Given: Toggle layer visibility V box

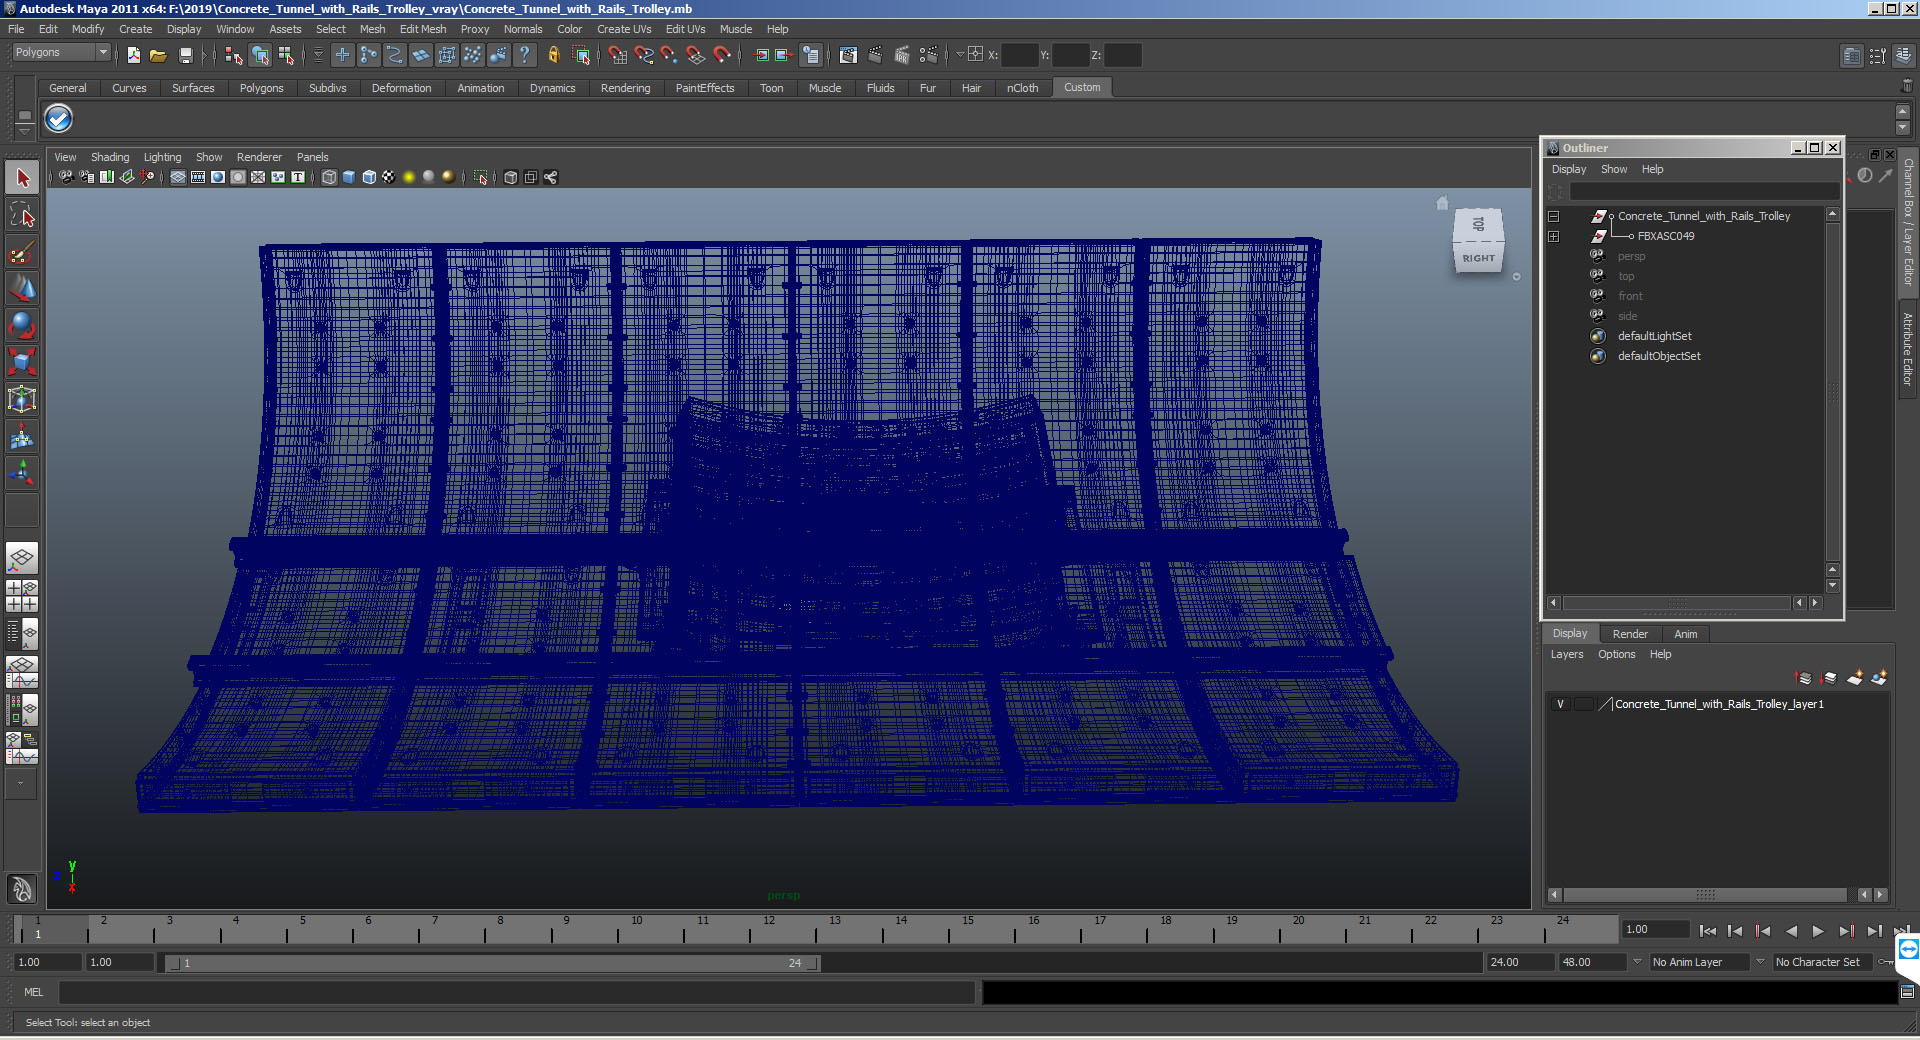Looking at the screenshot, I should [1560, 704].
